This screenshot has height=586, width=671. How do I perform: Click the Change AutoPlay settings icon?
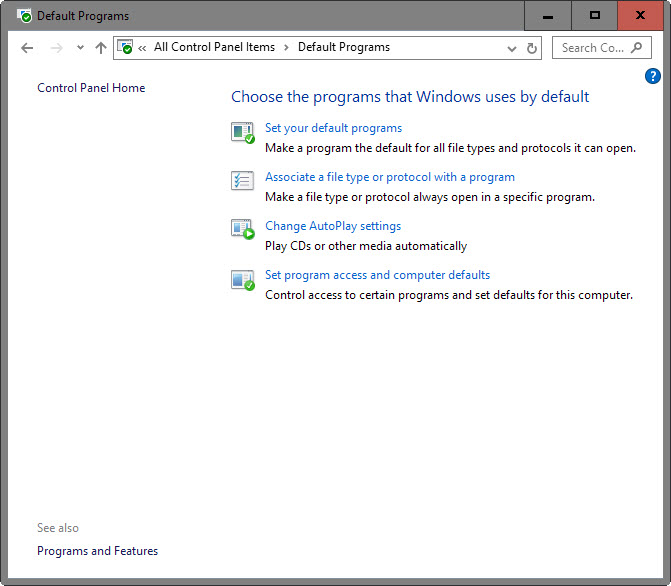pyautogui.click(x=243, y=229)
